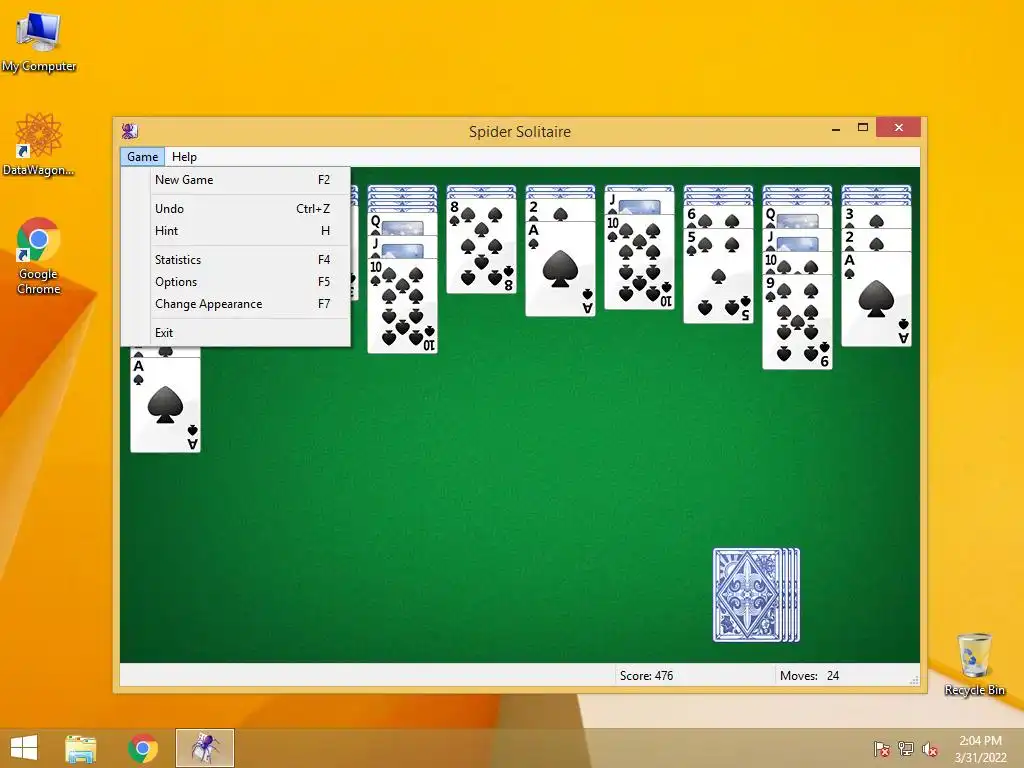Image resolution: width=1024 pixels, height=768 pixels.
Task: Select the ace under the 2 in the middle column
Action: click(560, 269)
